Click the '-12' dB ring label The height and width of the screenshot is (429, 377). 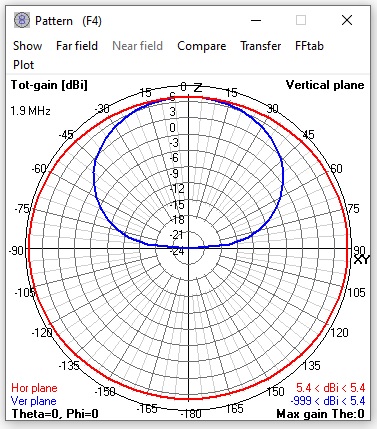point(177,189)
